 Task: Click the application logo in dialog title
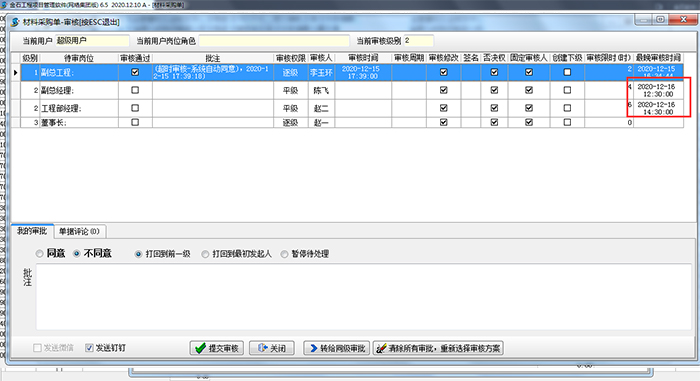click(x=15, y=22)
